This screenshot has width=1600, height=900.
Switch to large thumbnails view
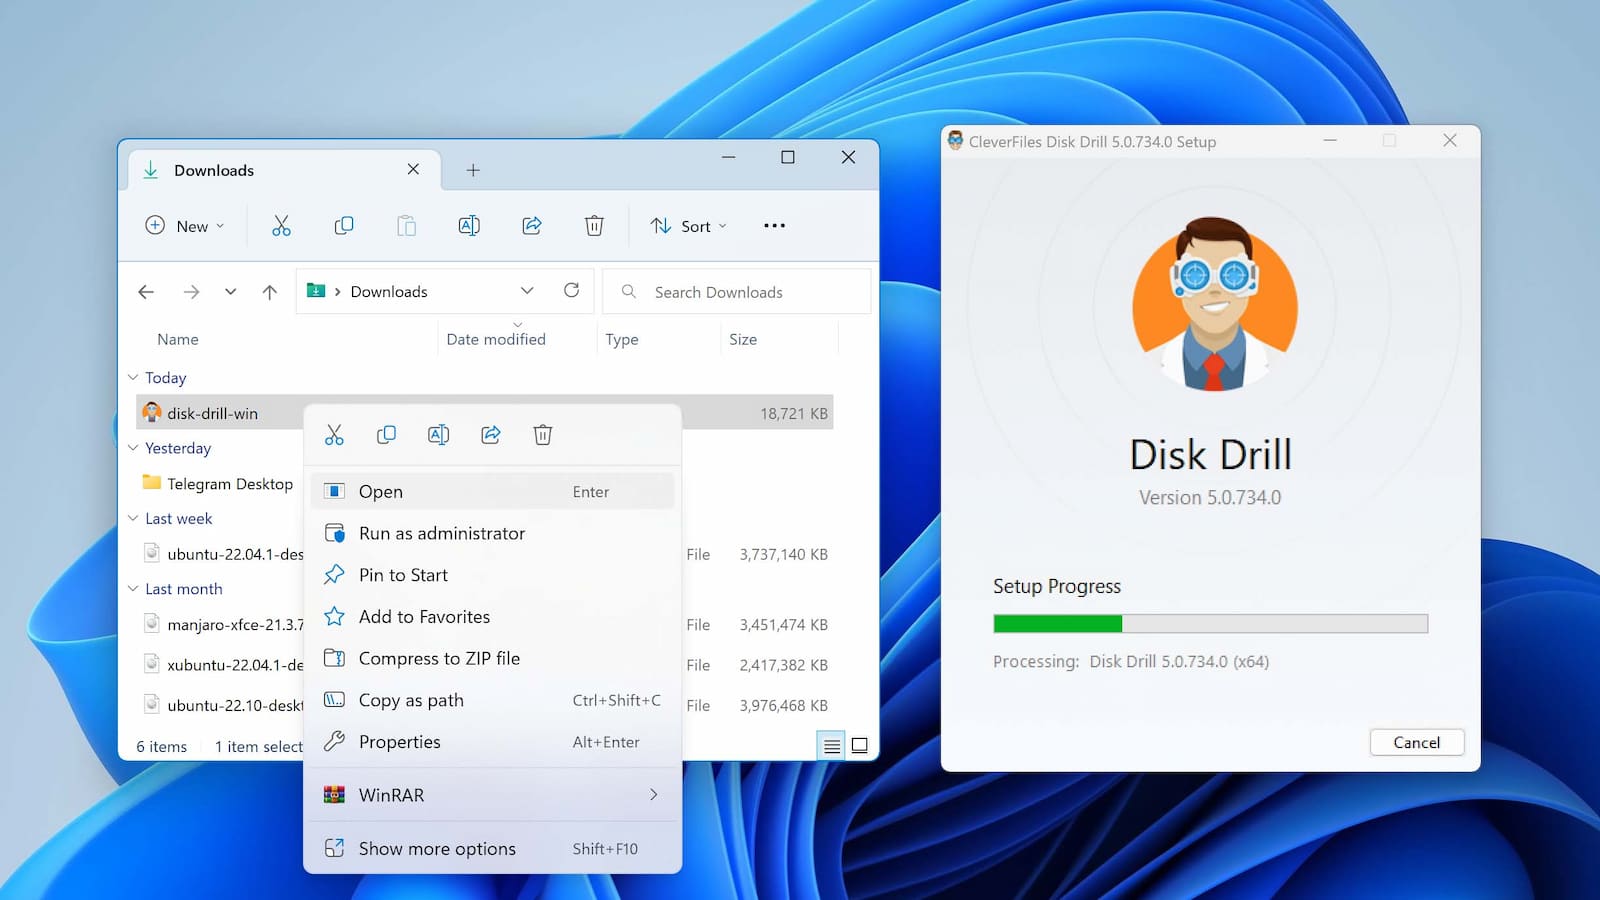click(859, 746)
